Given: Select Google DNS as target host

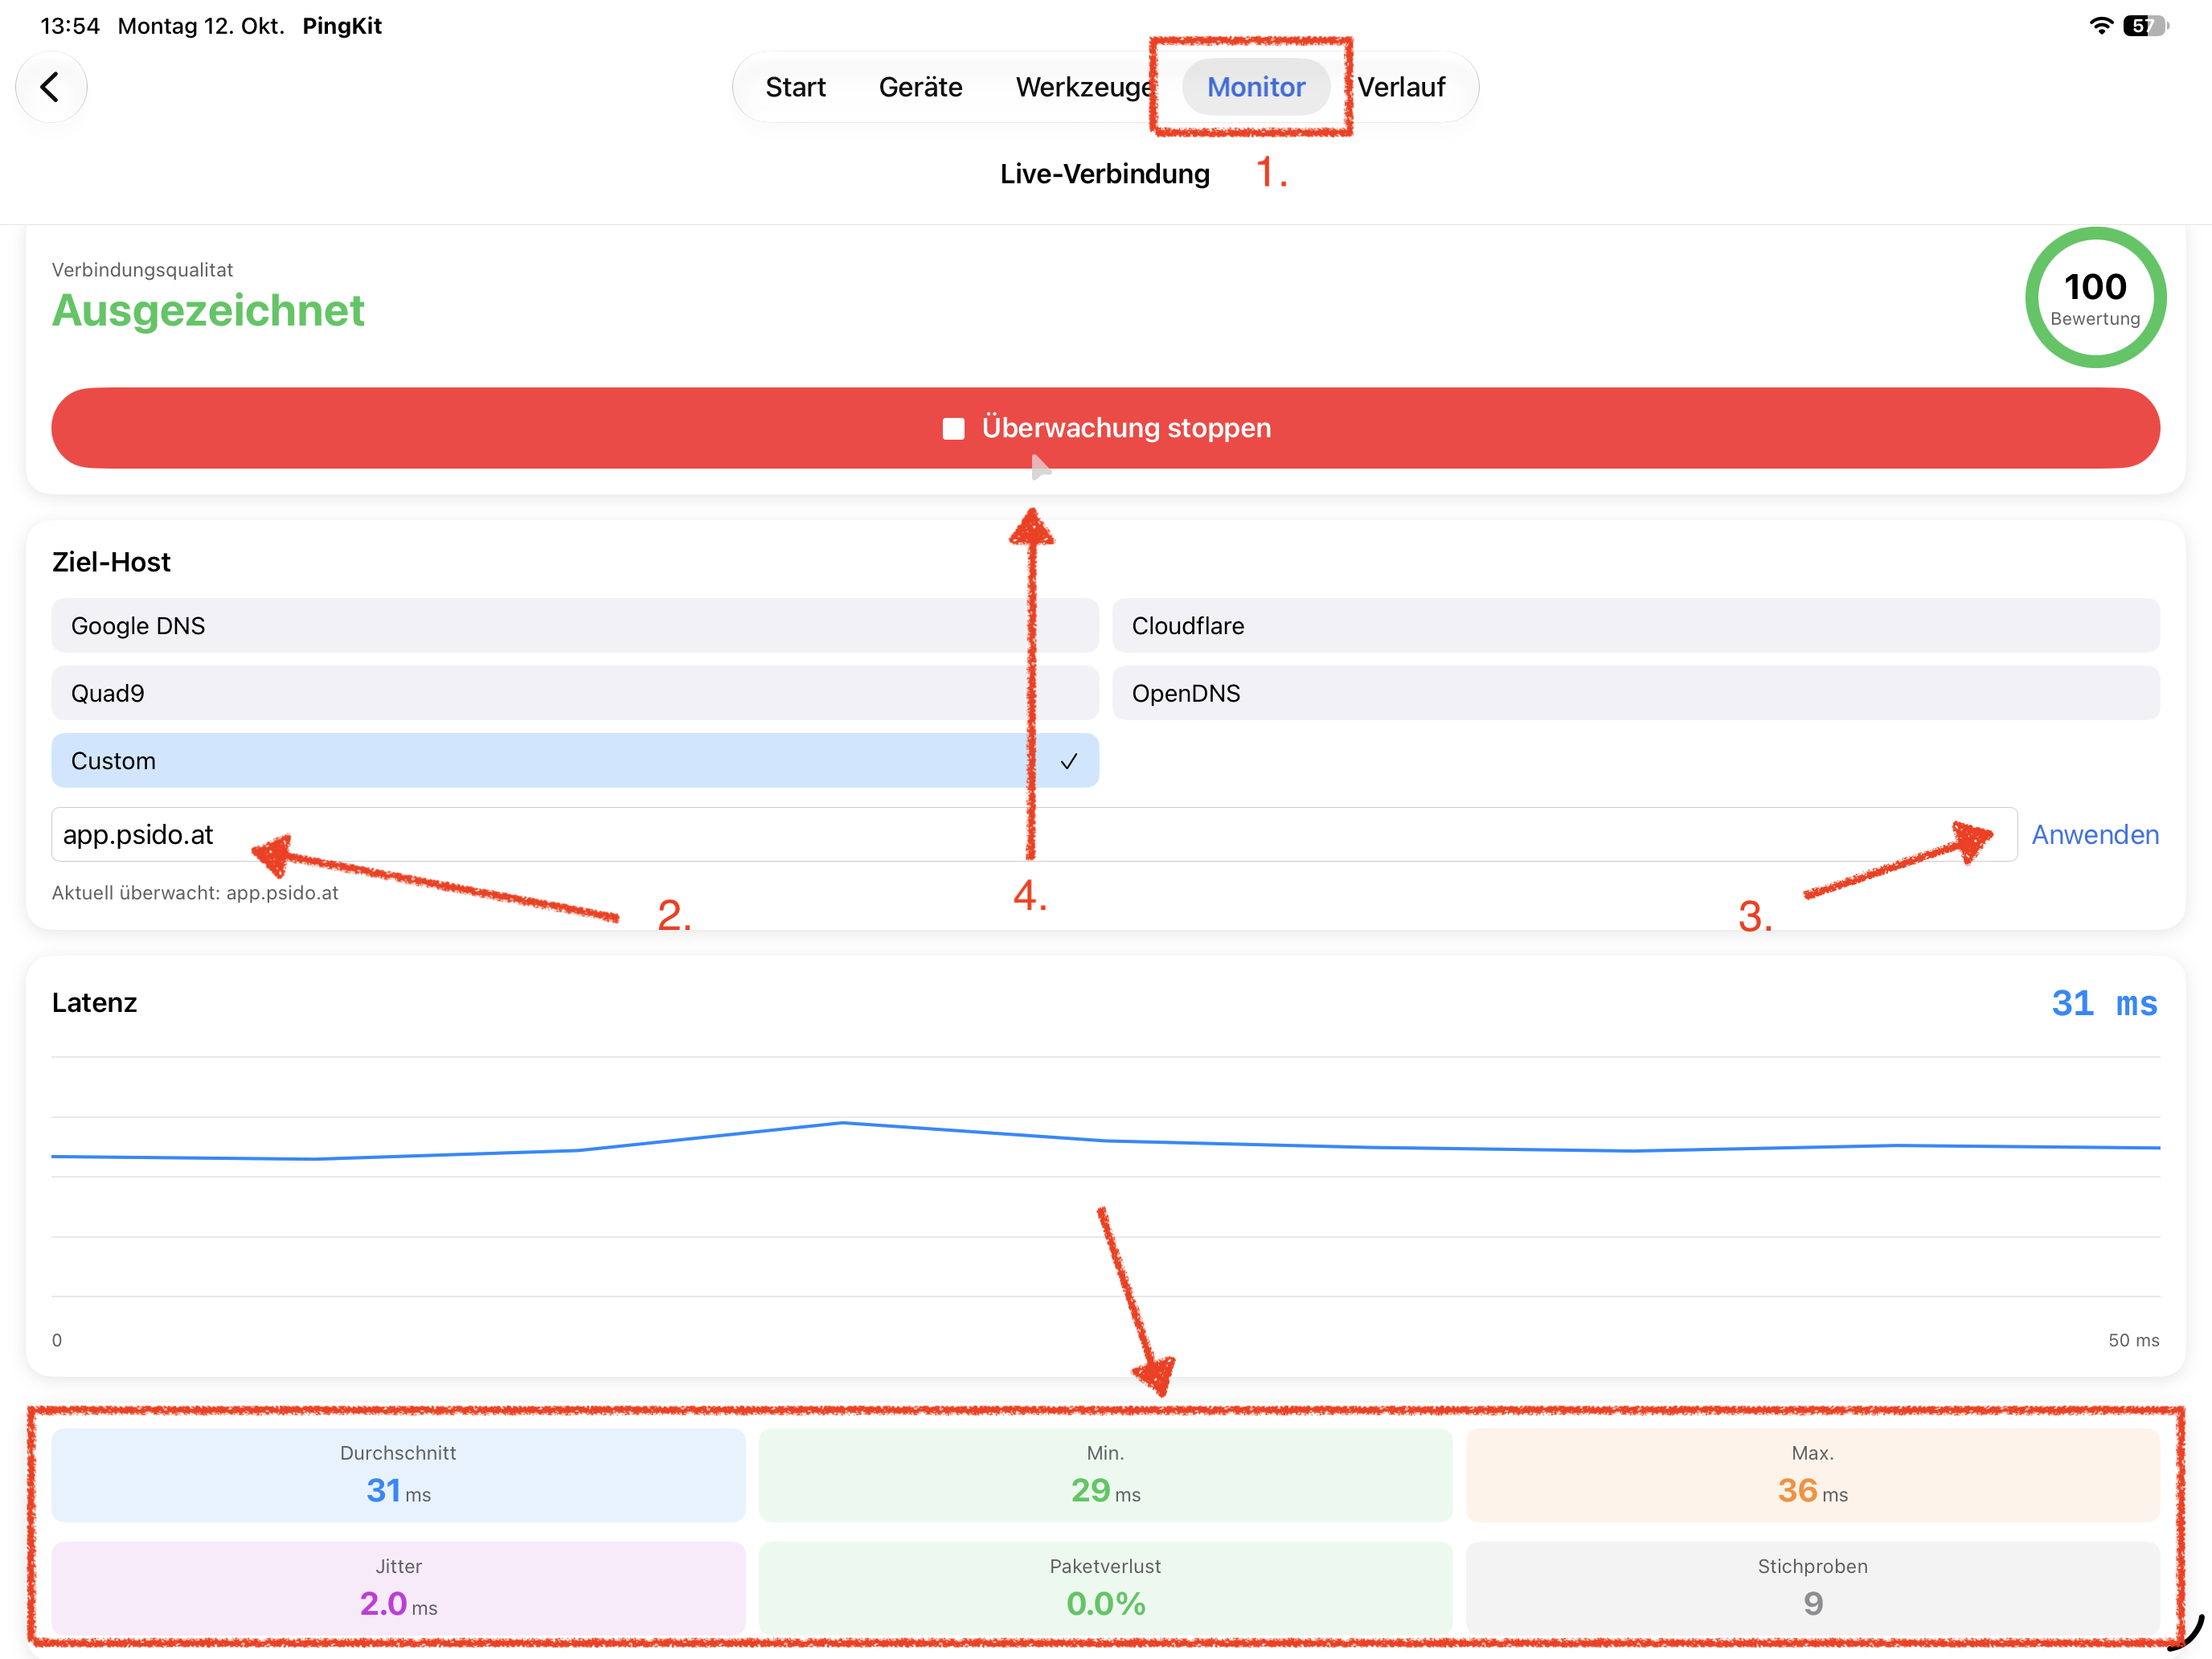Looking at the screenshot, I should coord(575,626).
